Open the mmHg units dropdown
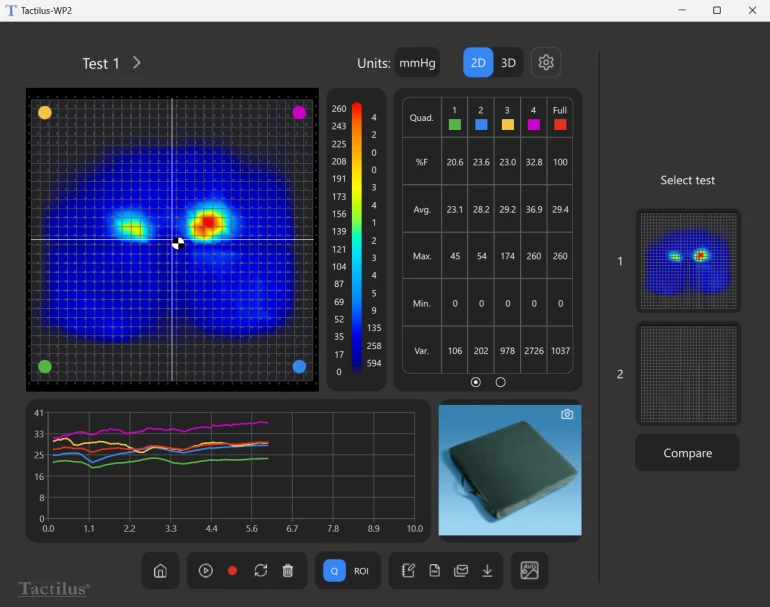The height and width of the screenshot is (607, 770). [417, 63]
